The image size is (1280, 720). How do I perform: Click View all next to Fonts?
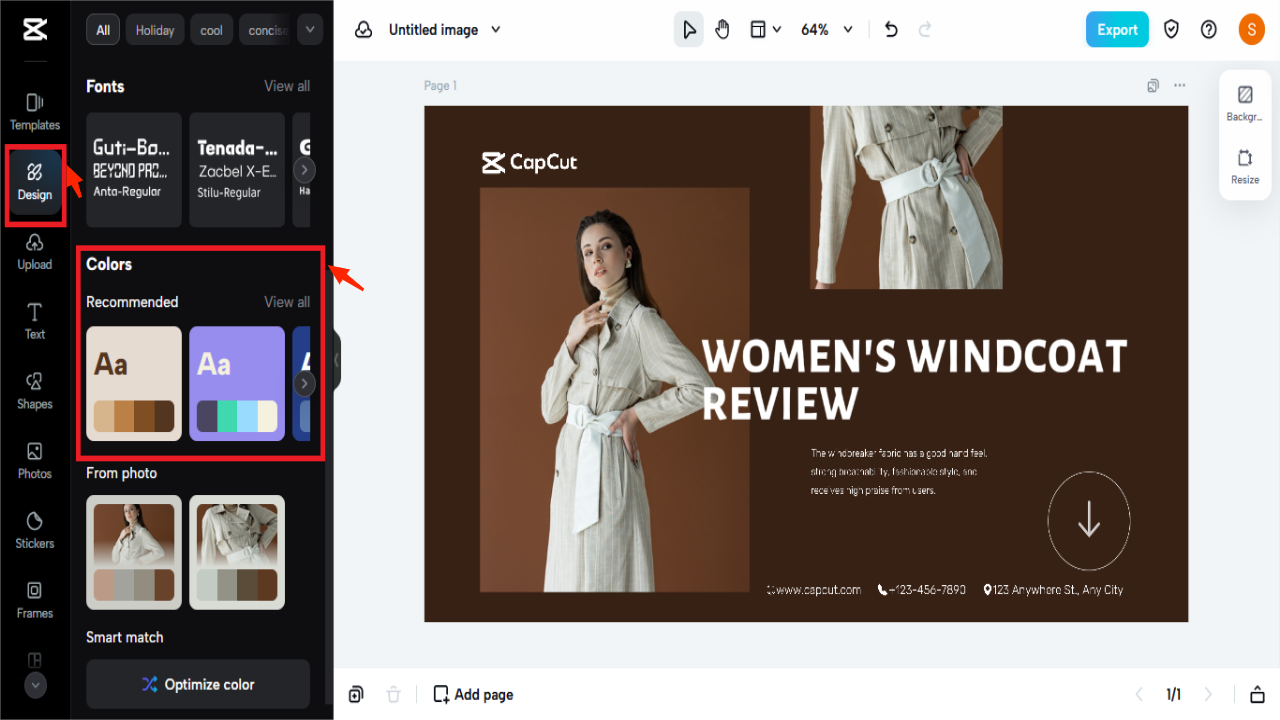[x=287, y=86]
